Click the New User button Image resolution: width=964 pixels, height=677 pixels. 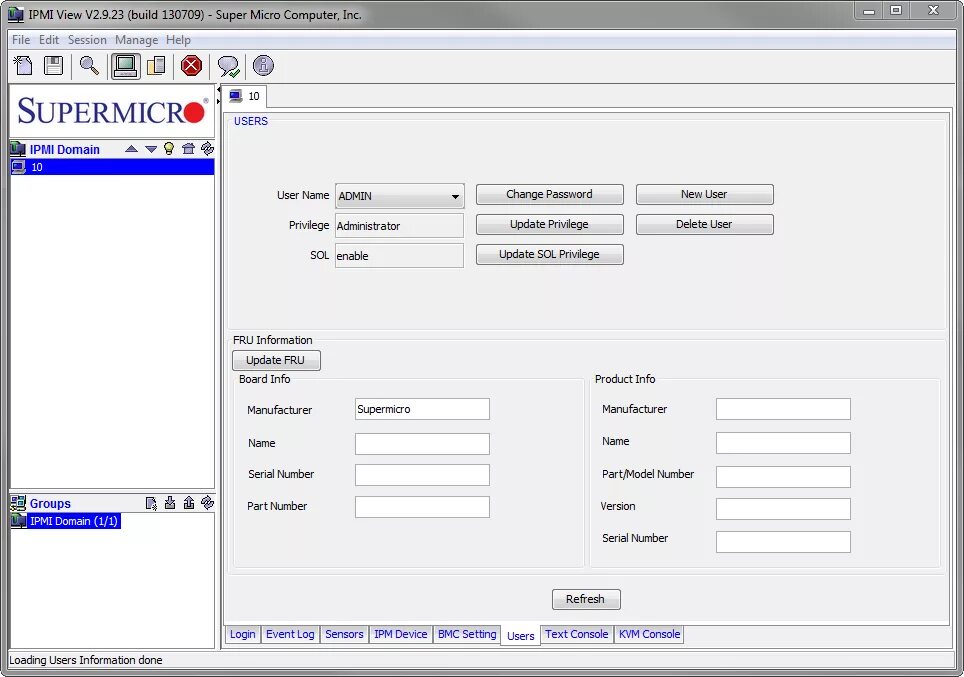click(704, 194)
